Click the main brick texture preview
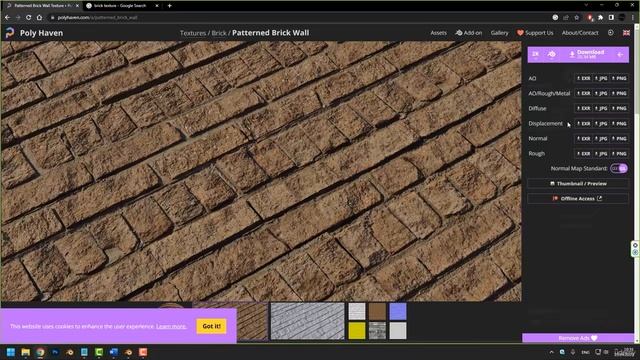Image resolution: width=640 pixels, height=360 pixels. click(x=261, y=171)
